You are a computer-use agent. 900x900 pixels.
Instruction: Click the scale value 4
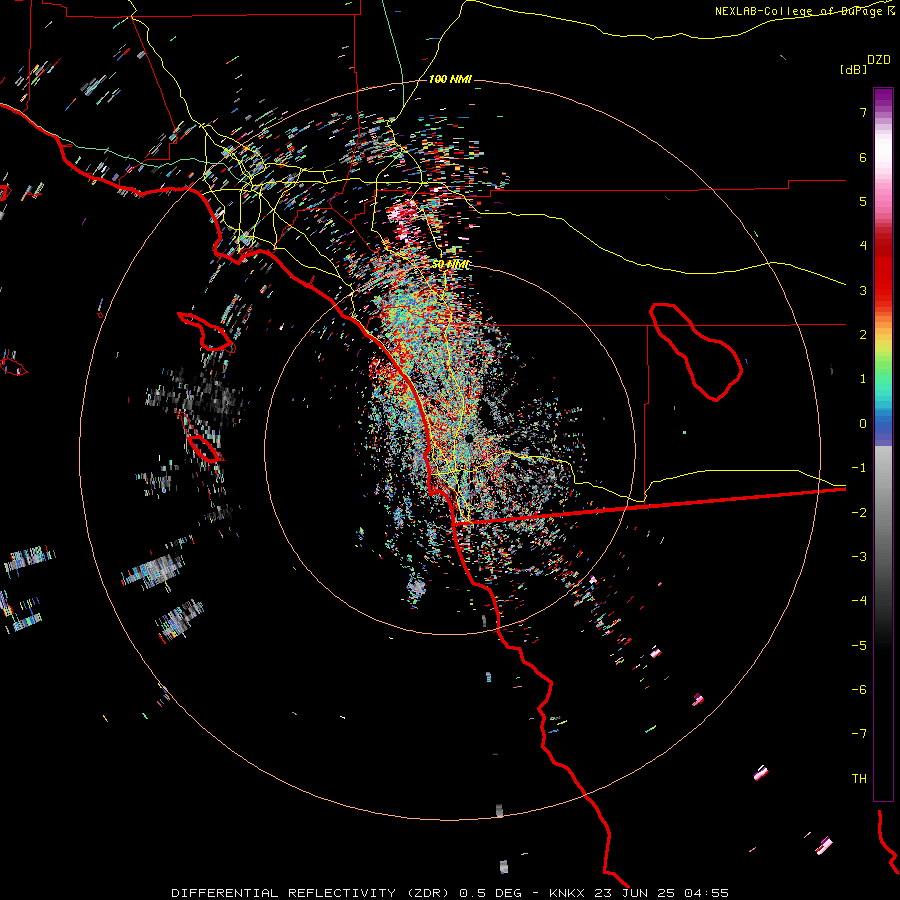(x=863, y=246)
